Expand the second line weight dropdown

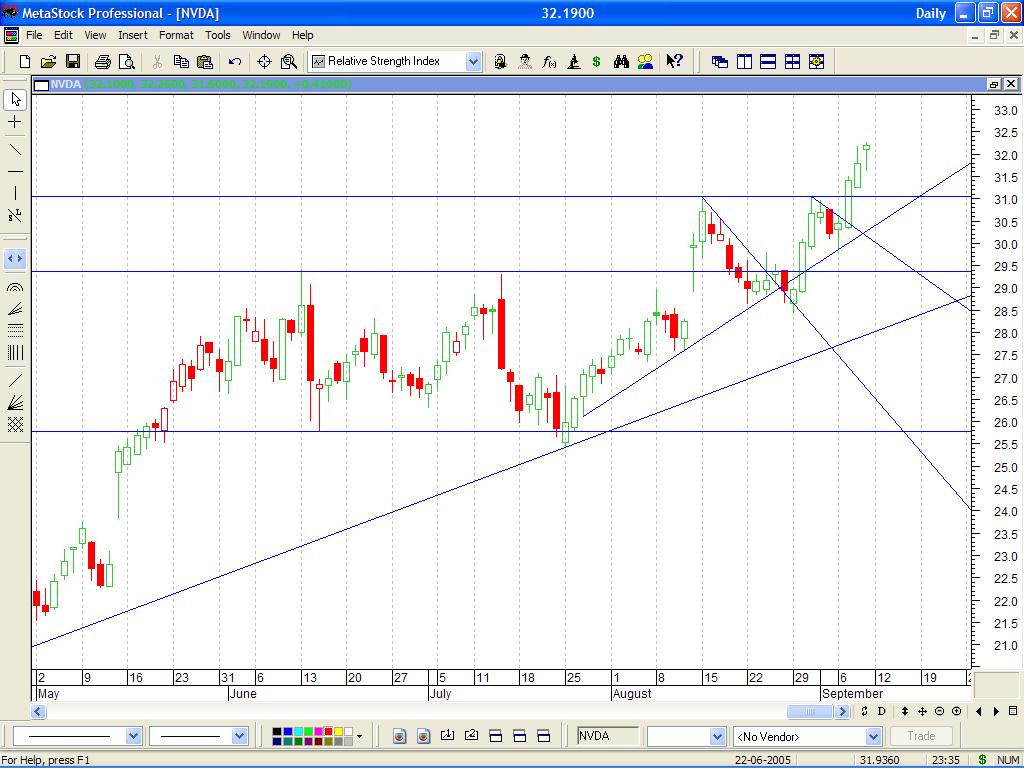239,736
